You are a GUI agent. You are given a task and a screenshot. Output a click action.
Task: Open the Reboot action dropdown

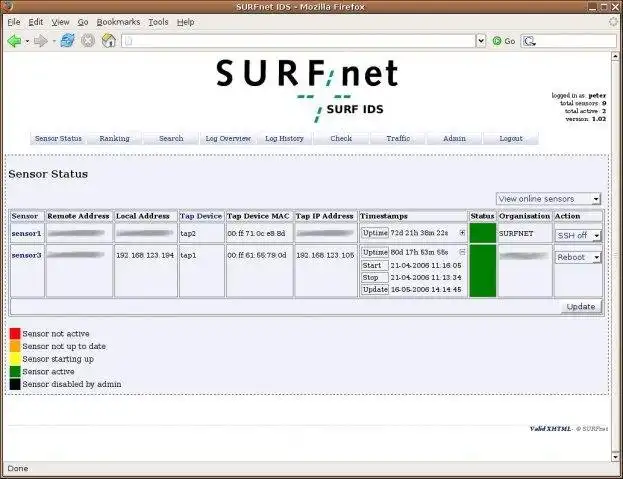pyautogui.click(x=578, y=257)
